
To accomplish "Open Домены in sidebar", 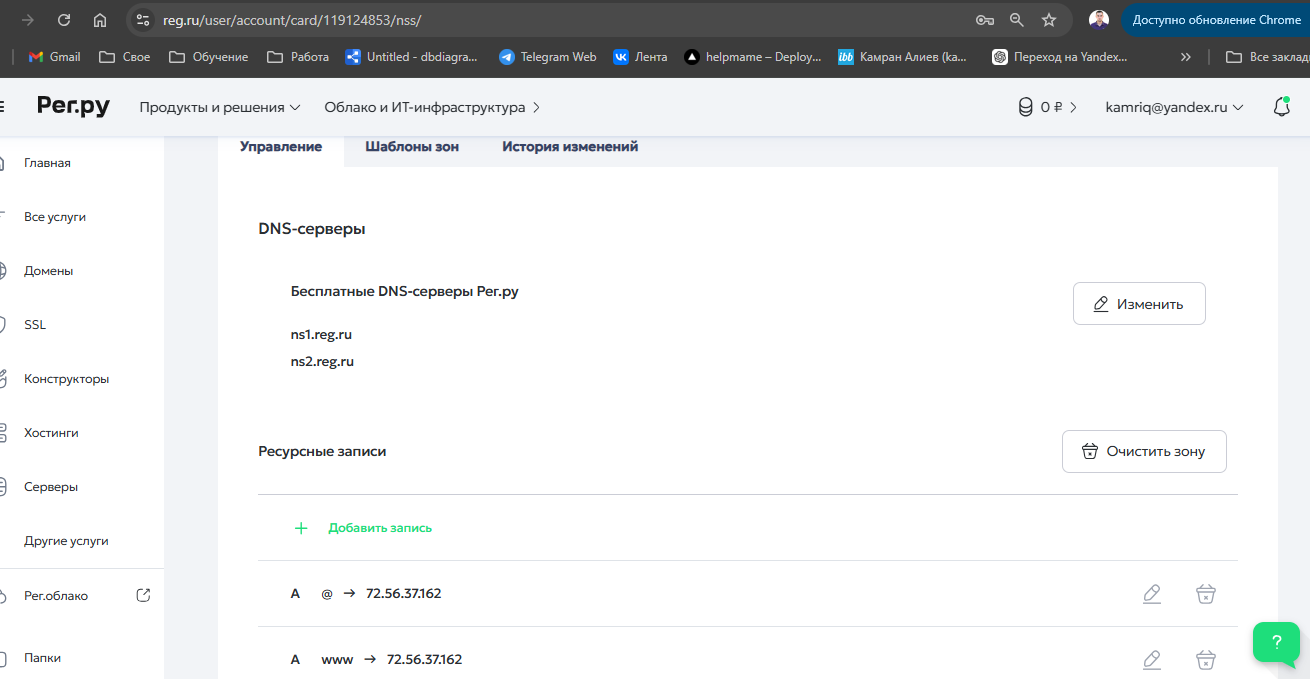I will (49, 271).
